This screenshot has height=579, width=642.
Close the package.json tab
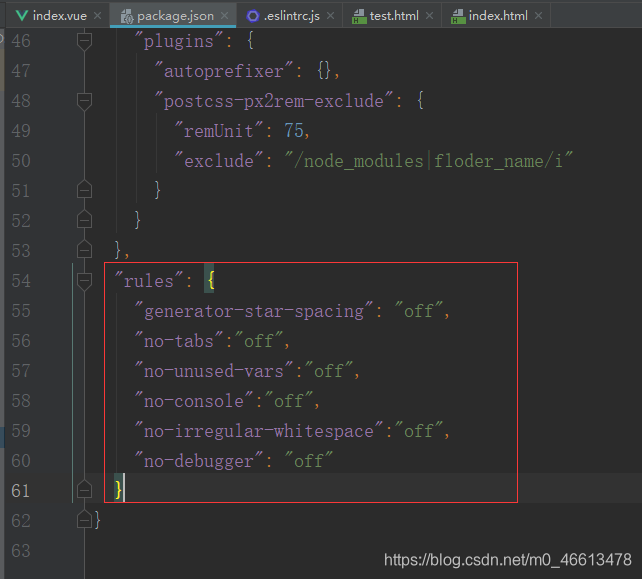(x=224, y=16)
